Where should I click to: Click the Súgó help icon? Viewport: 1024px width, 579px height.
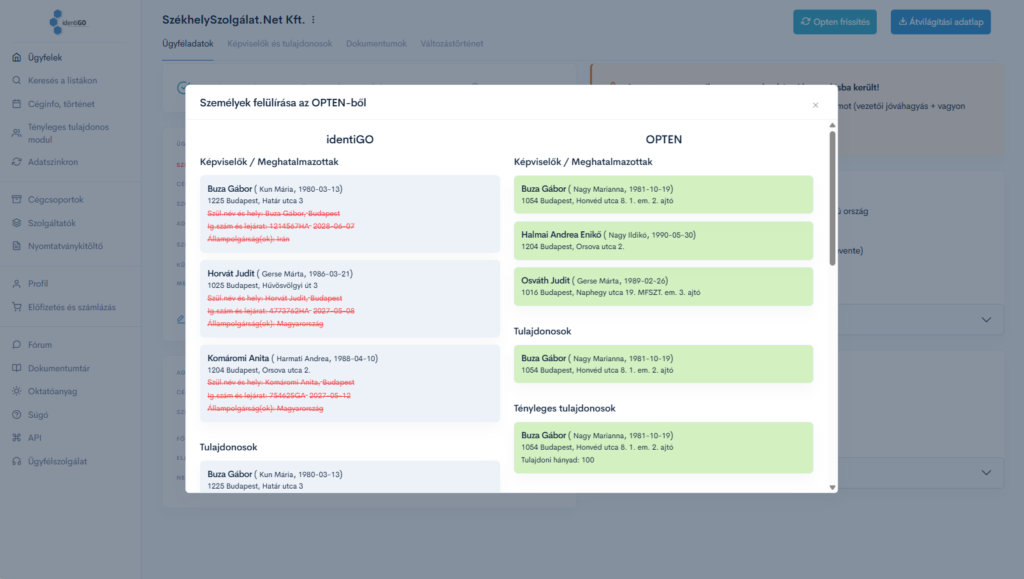point(16,415)
